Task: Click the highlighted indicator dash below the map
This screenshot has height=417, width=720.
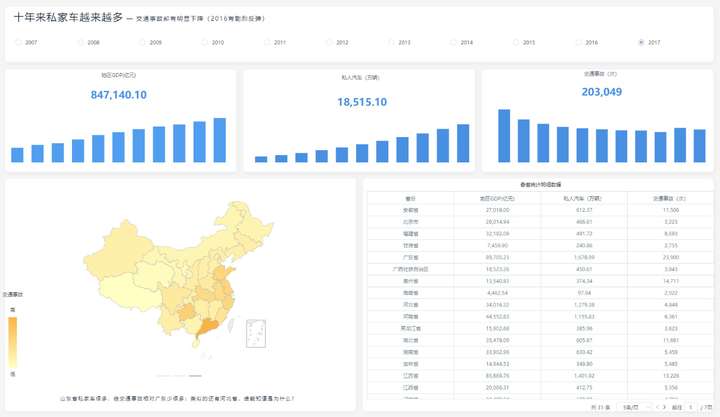Action: pos(195,376)
